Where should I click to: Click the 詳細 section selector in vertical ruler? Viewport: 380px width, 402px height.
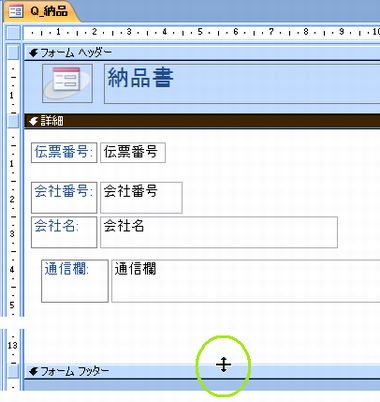point(13,121)
